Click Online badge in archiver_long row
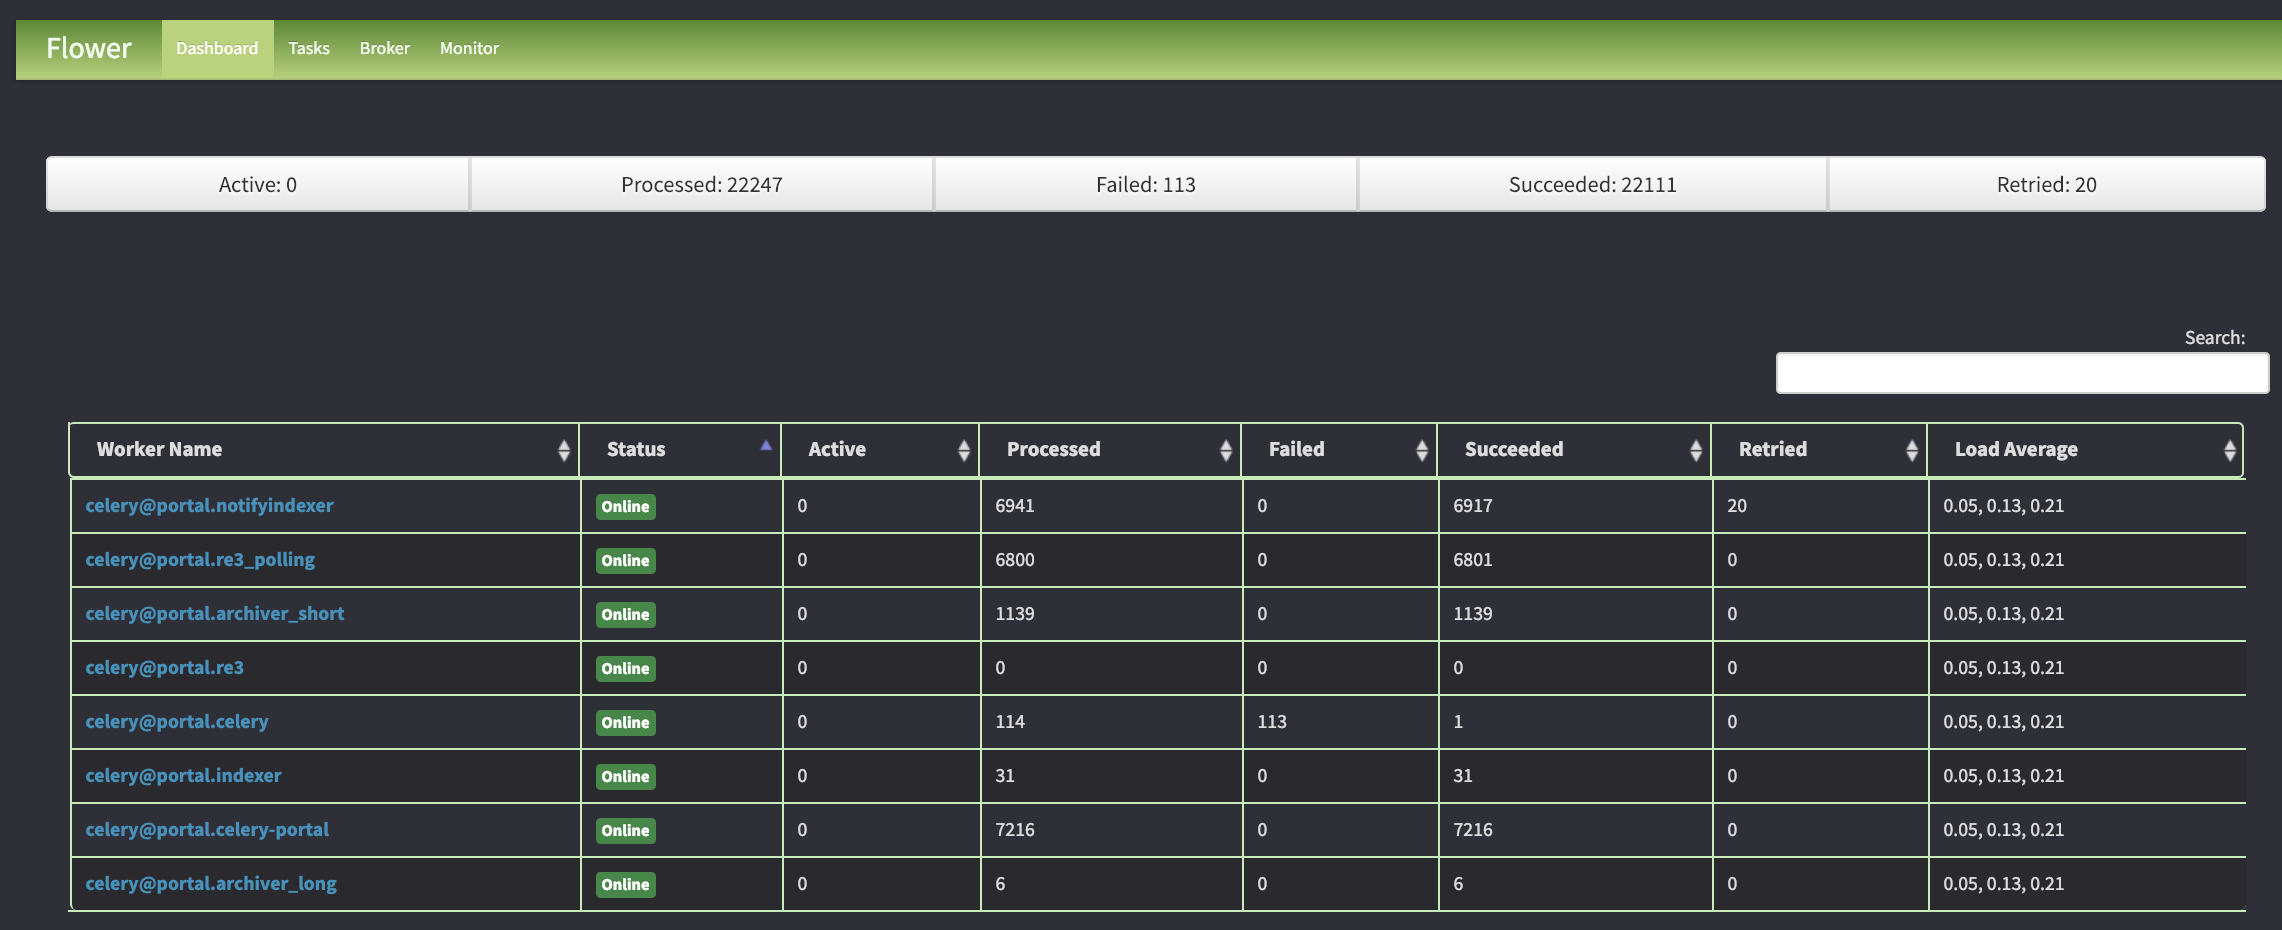 (x=626, y=885)
